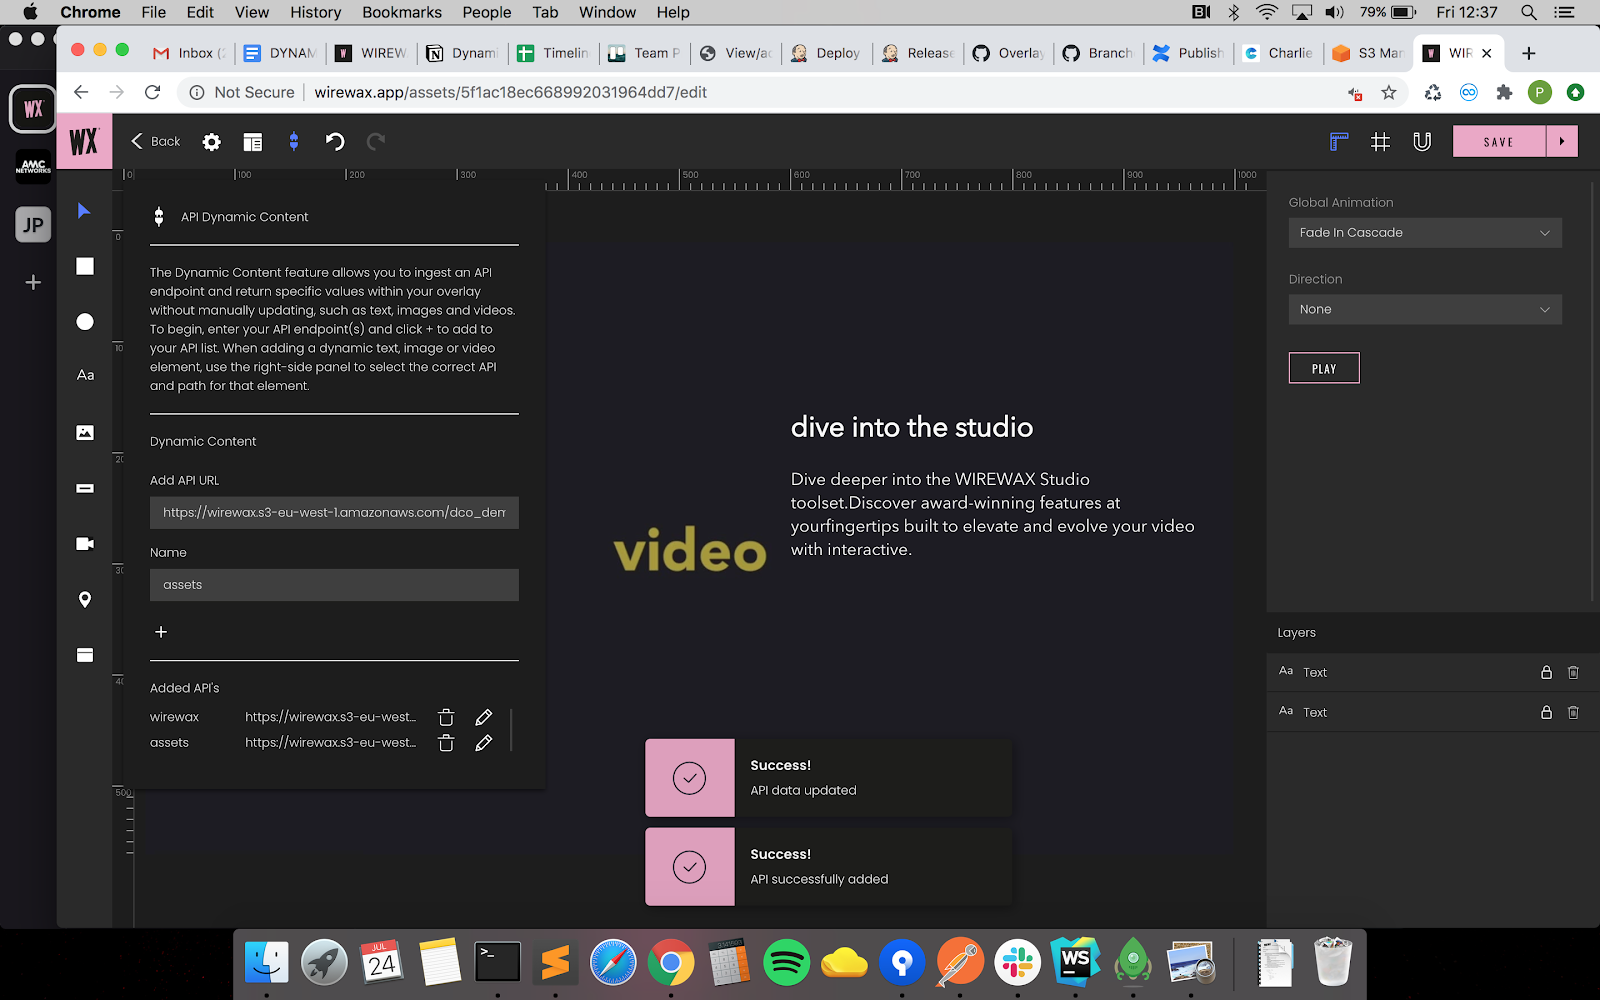Toggle the magnet snapping option
The width and height of the screenshot is (1600, 1000).
[1422, 142]
